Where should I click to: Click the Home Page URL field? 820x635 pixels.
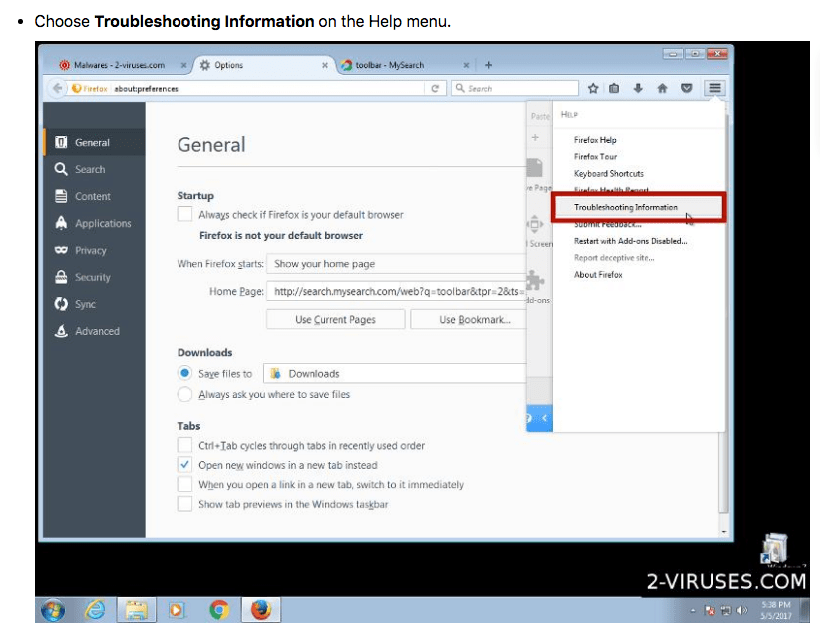(x=396, y=291)
